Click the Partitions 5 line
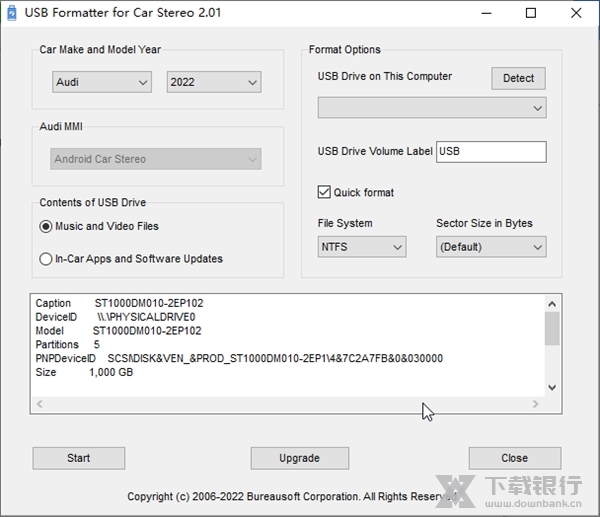This screenshot has height=517, width=600. click(67, 344)
